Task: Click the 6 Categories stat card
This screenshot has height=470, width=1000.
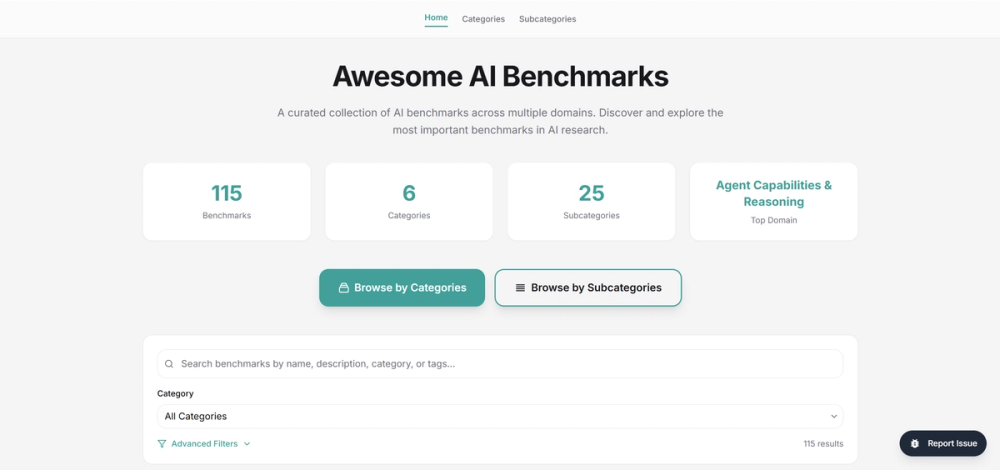Action: [409, 202]
